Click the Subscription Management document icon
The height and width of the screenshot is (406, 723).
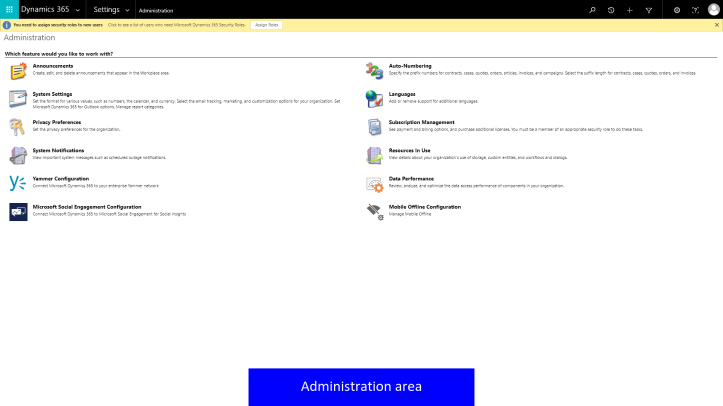click(x=374, y=127)
